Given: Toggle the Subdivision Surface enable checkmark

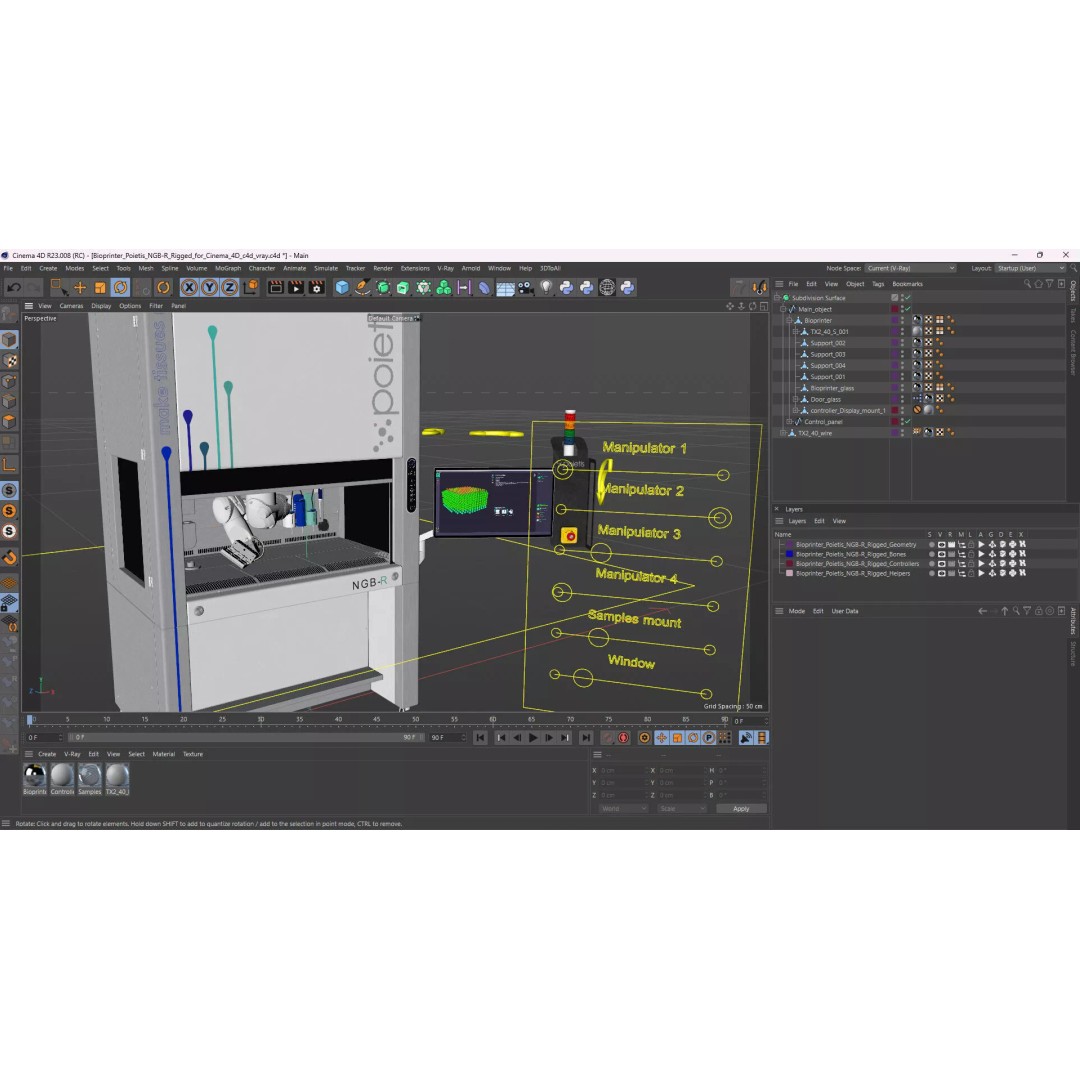Looking at the screenshot, I should coord(908,298).
